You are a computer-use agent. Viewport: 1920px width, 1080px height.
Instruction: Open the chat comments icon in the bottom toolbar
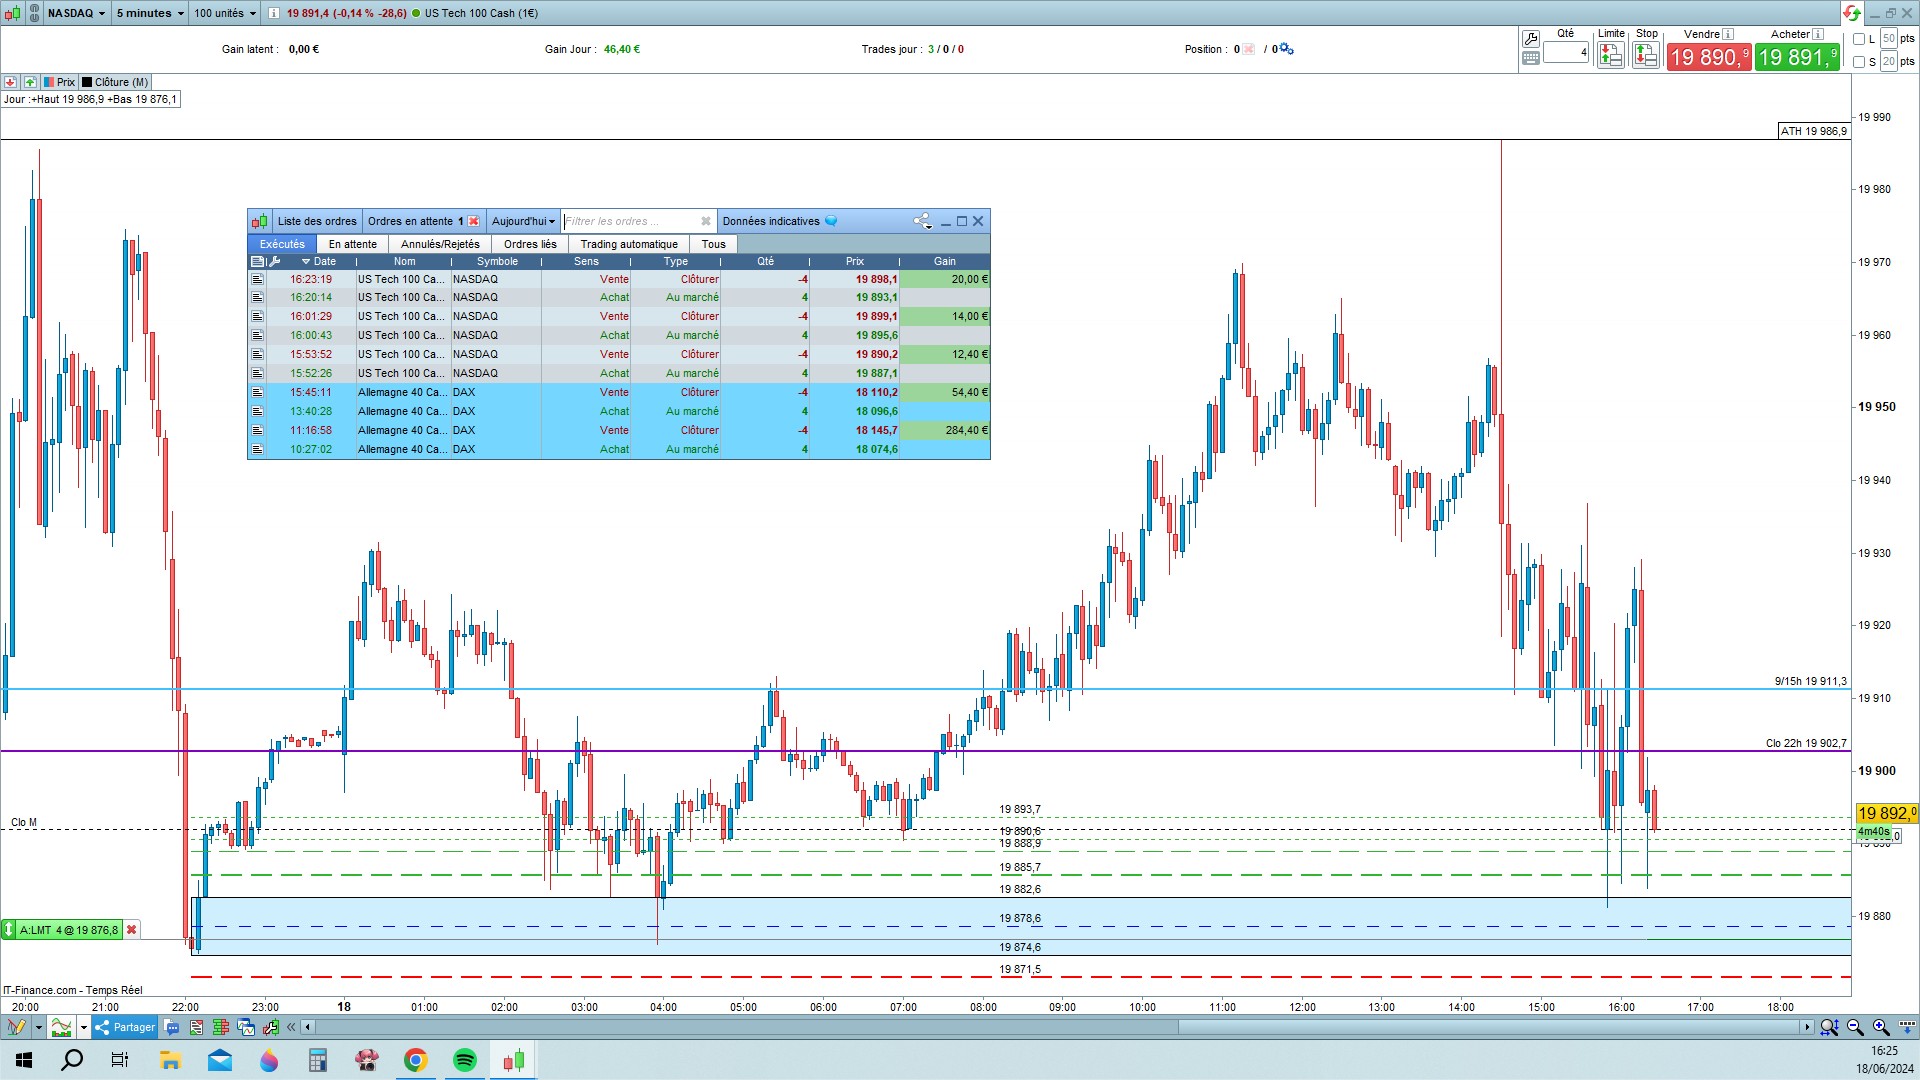click(x=172, y=1027)
